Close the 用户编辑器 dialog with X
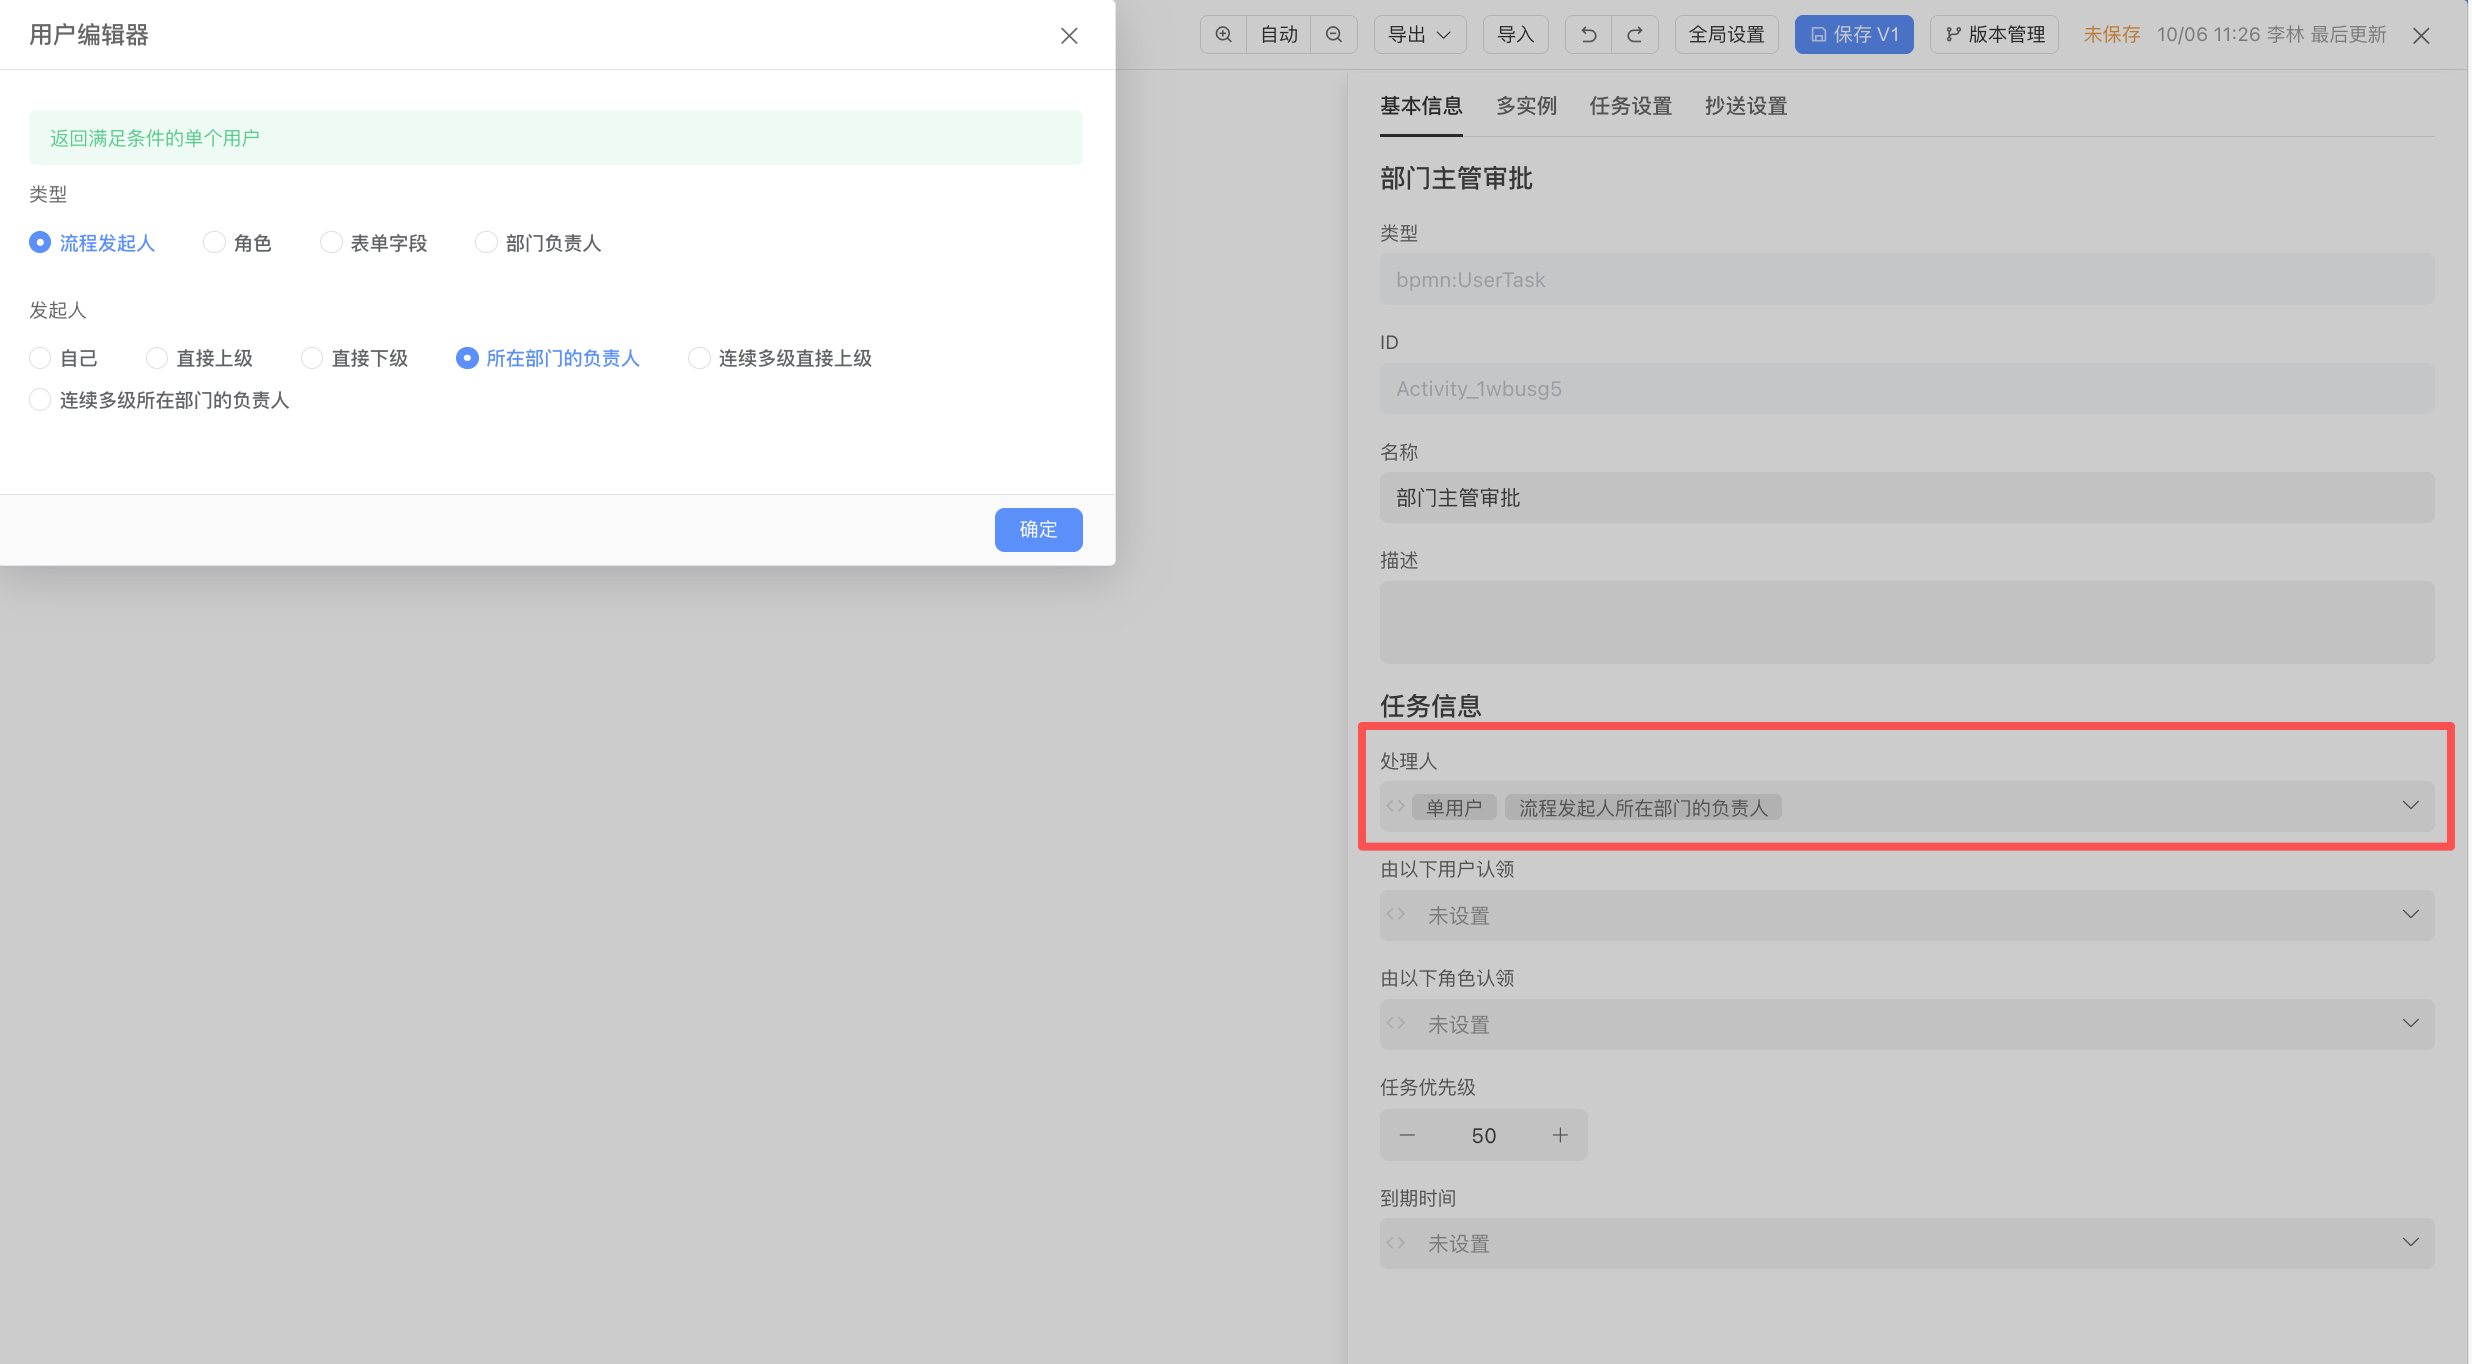The height and width of the screenshot is (1364, 2472). [1069, 36]
